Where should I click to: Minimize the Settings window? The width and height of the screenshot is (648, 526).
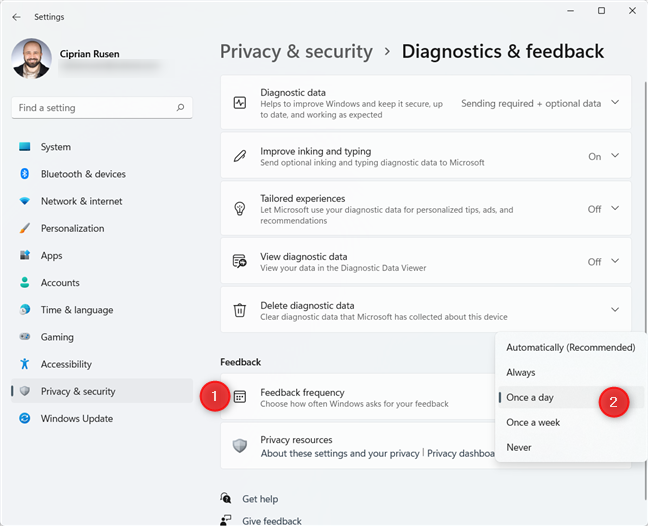(571, 11)
